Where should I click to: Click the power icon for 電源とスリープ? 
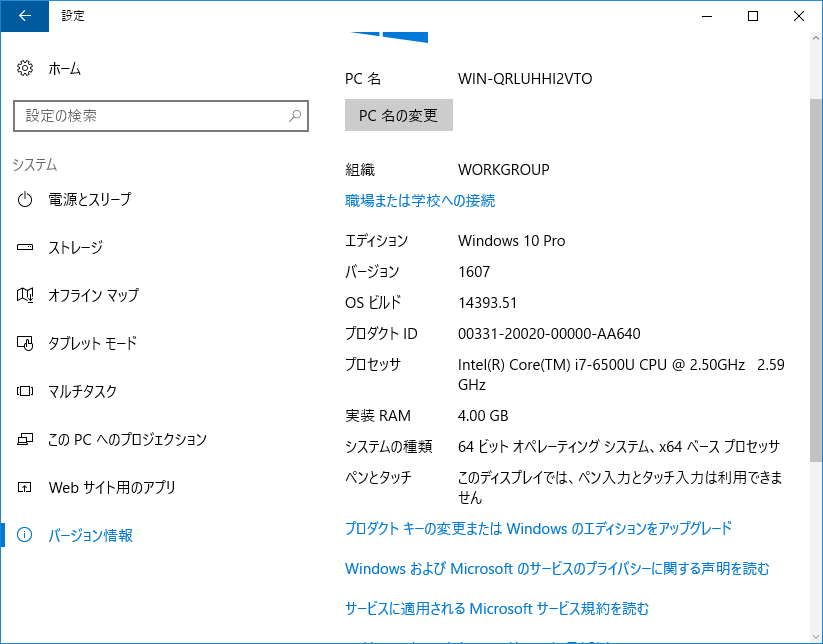coord(25,199)
